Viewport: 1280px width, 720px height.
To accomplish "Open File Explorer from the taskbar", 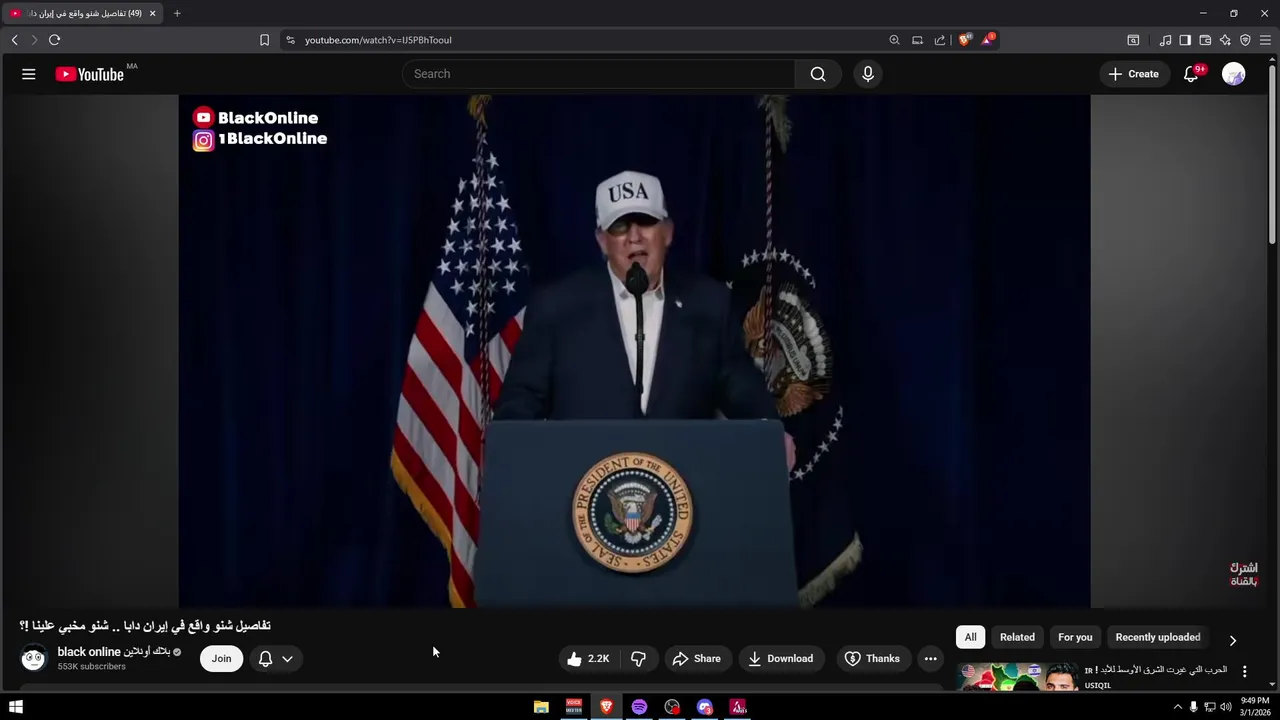I will click(x=541, y=707).
